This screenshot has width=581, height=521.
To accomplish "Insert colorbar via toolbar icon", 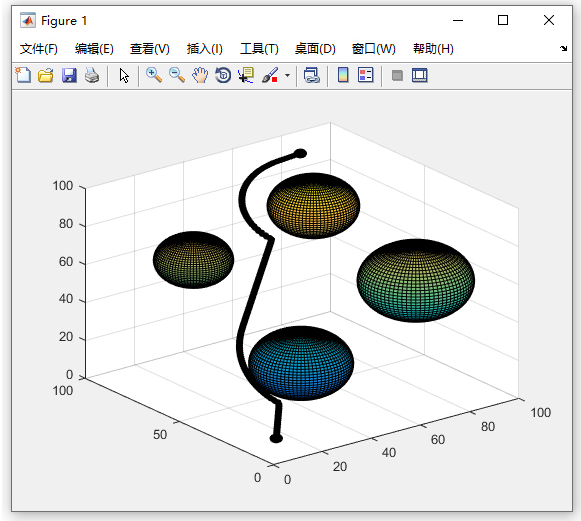I will pyautogui.click(x=343, y=75).
